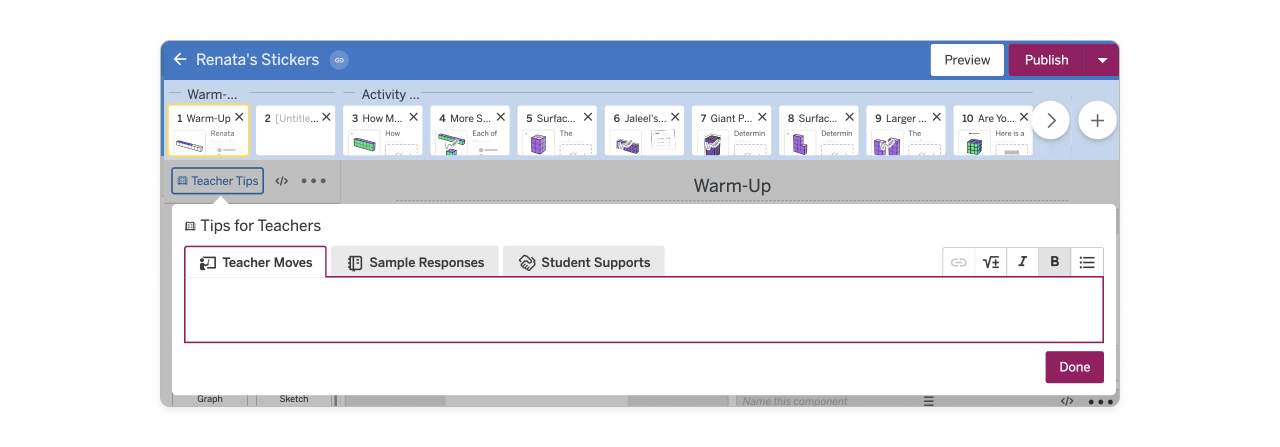Toggle bulleted list formatting
This screenshot has width=1280, height=447.
(1087, 262)
